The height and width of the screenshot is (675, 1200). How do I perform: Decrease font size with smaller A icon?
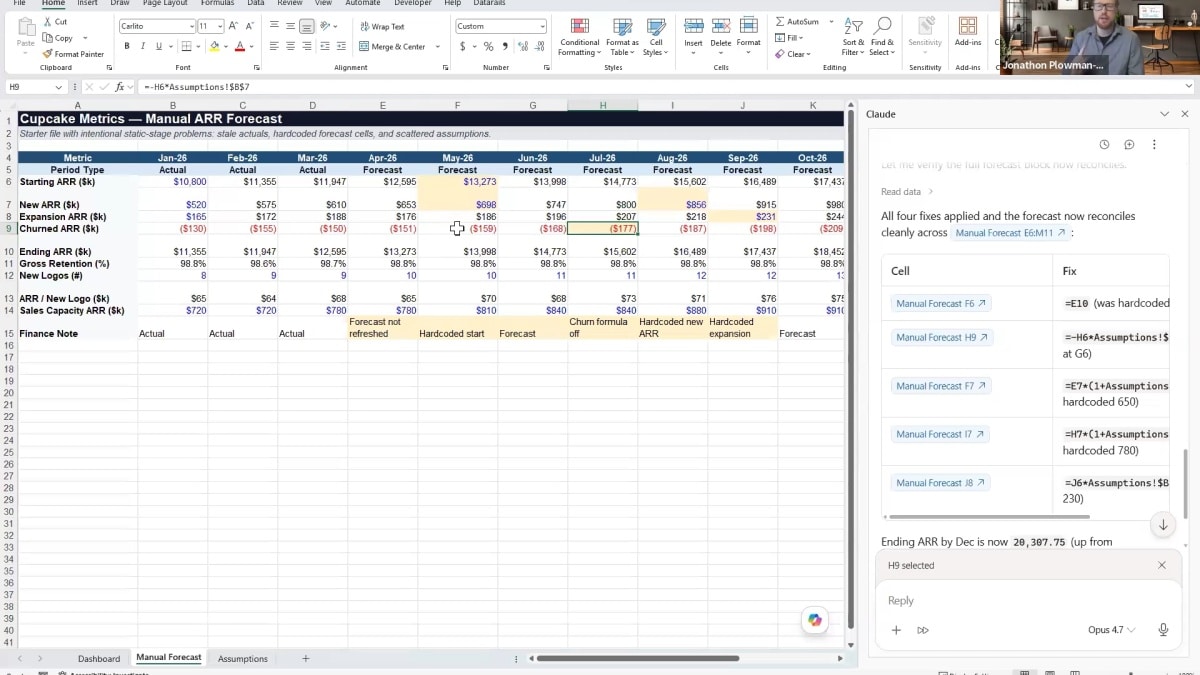pos(249,26)
